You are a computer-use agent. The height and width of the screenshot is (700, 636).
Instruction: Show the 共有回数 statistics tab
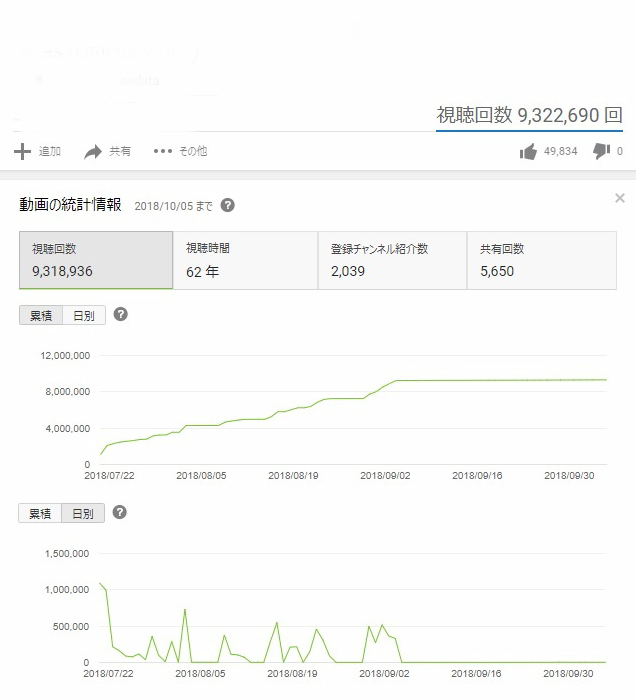pos(539,260)
